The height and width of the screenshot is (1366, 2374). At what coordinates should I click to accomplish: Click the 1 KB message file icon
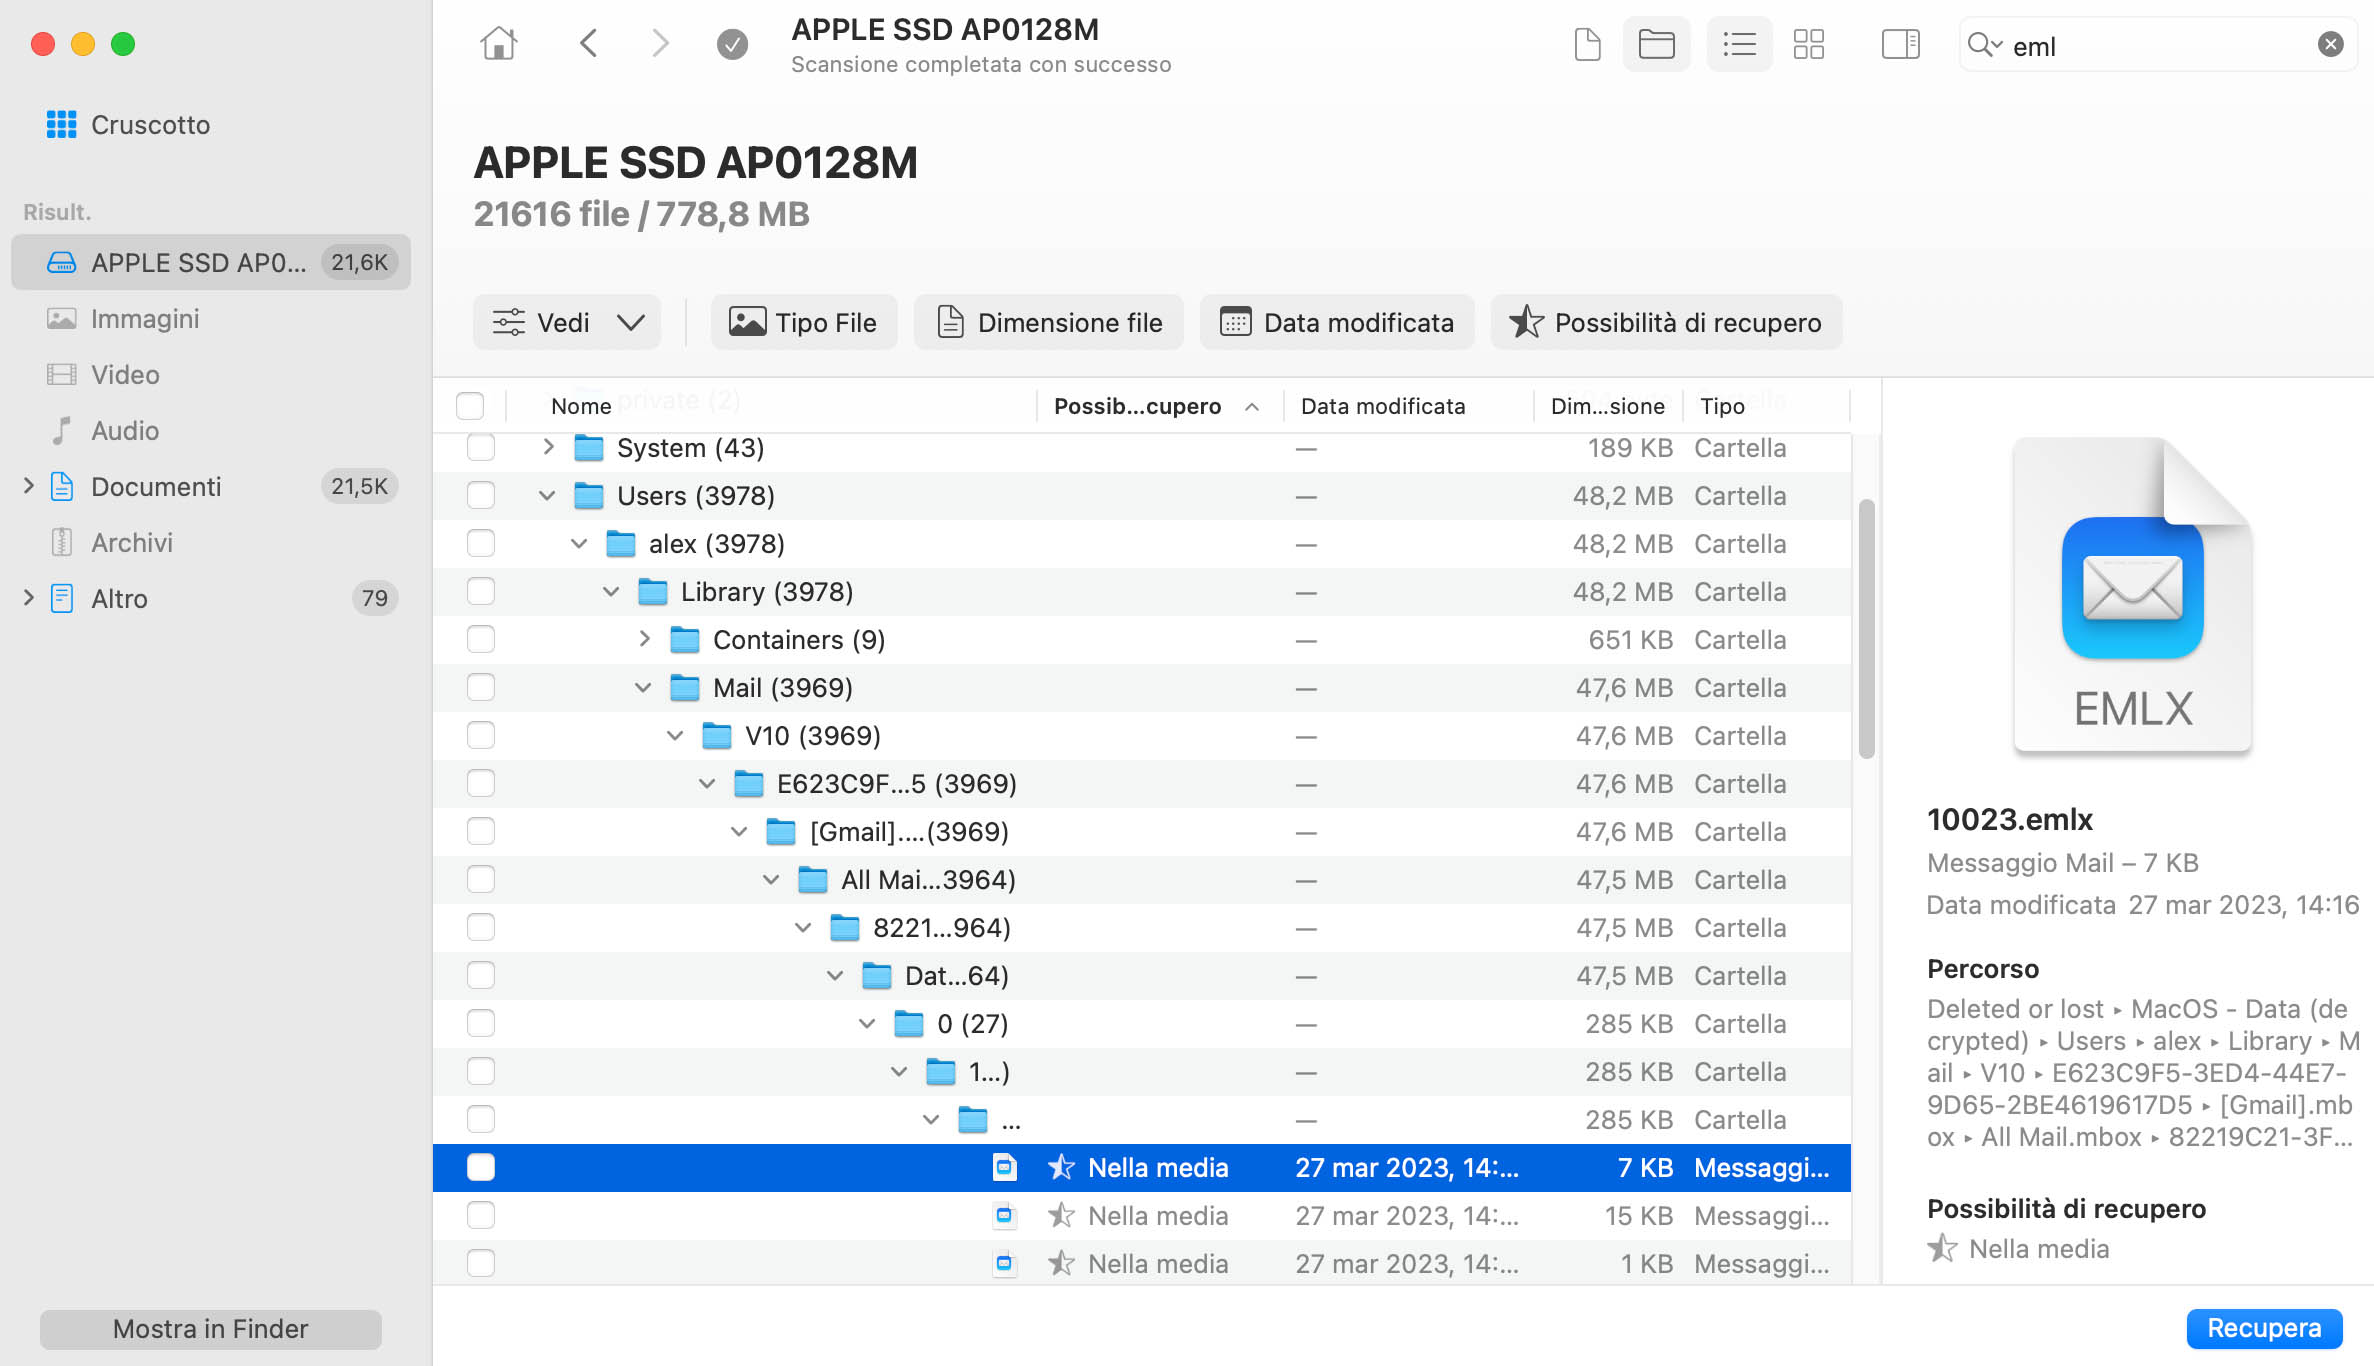[x=1004, y=1264]
